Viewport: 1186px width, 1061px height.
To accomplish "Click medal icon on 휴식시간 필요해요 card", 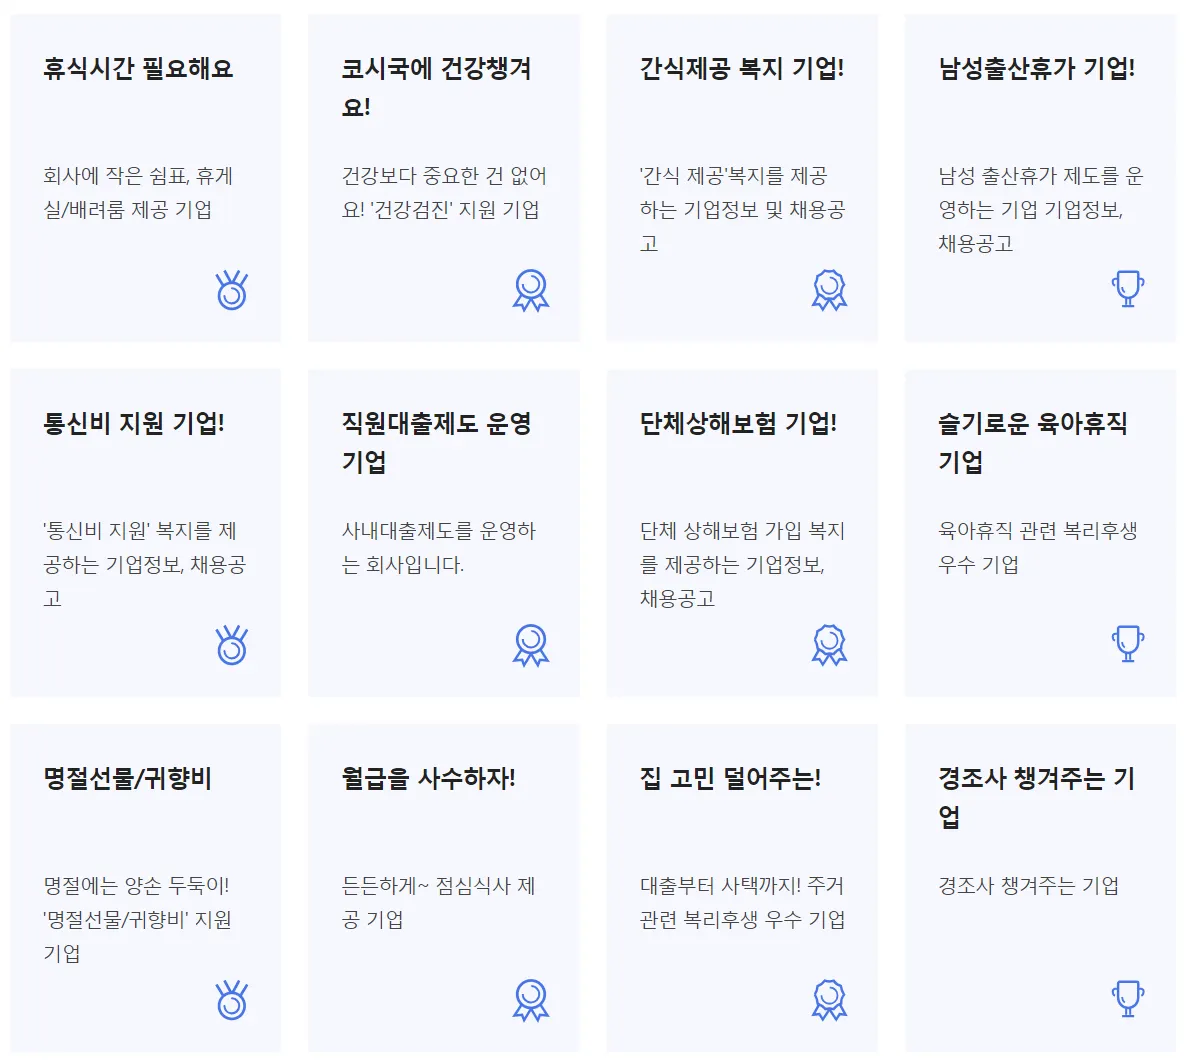I will pyautogui.click(x=232, y=290).
